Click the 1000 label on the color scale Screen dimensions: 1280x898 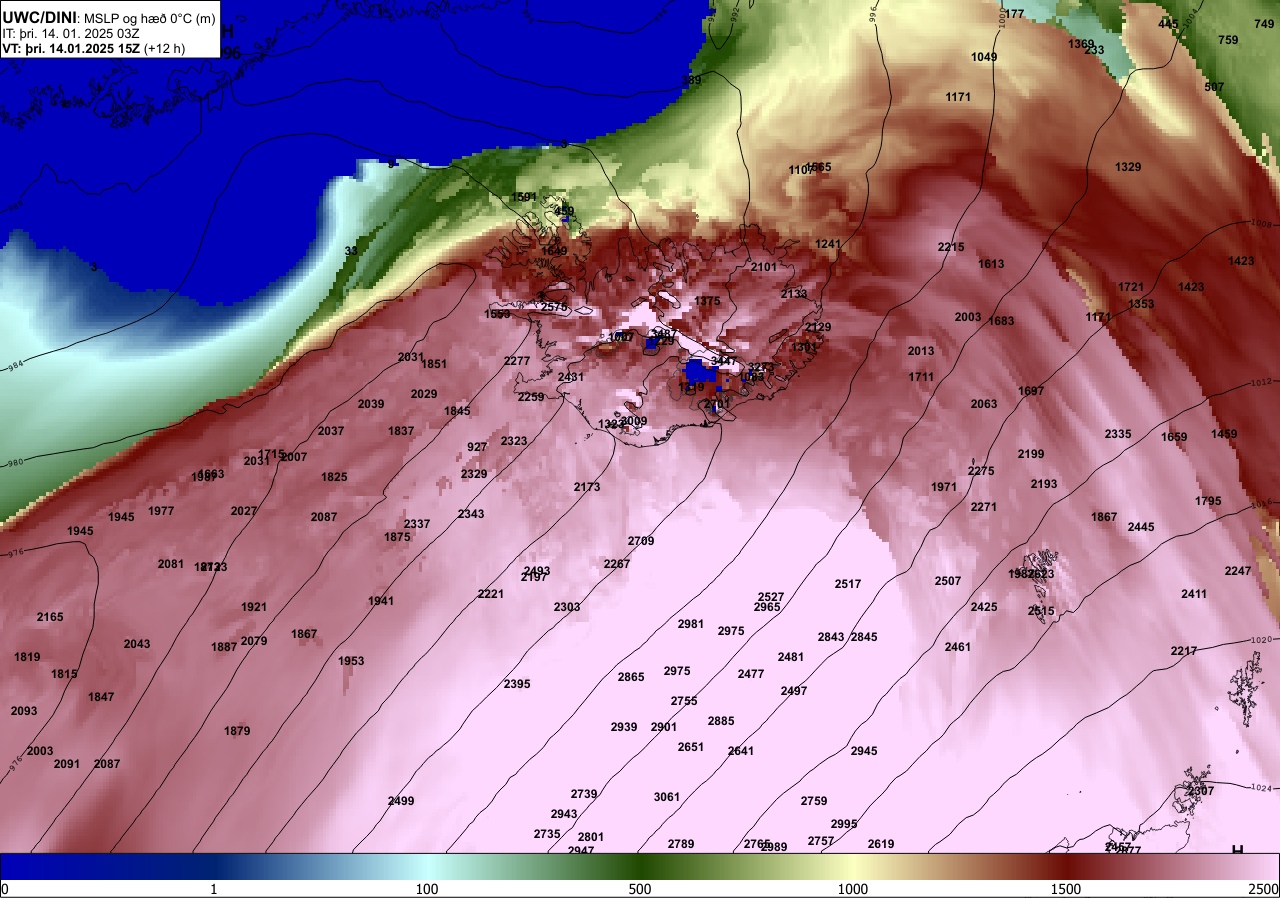(852, 889)
